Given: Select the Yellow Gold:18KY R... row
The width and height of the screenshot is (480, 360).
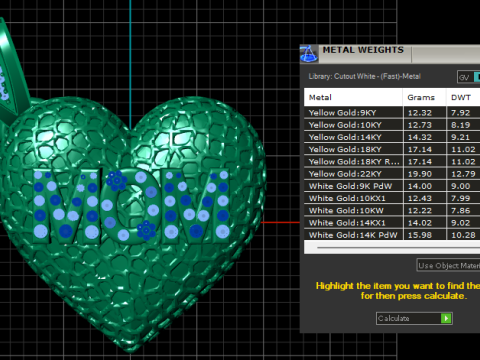Looking at the screenshot, I should [x=392, y=162].
